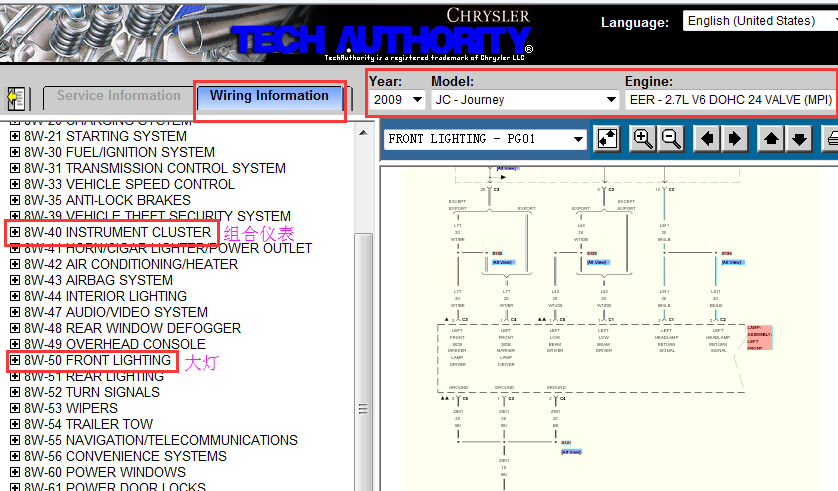838x491 pixels.
Task: Expand 8W-30 FUEL/IGNITION SYSTEM node
Action: coord(15,152)
